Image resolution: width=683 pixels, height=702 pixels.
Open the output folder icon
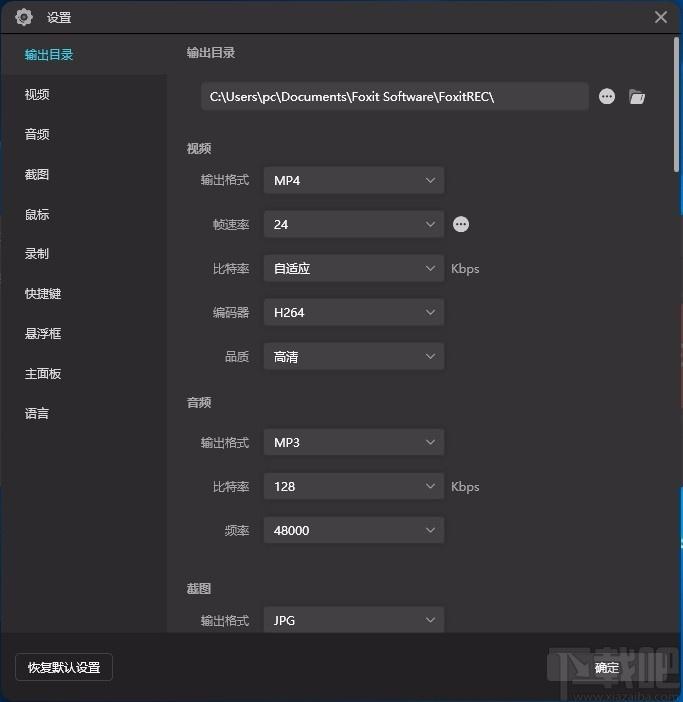coord(636,96)
